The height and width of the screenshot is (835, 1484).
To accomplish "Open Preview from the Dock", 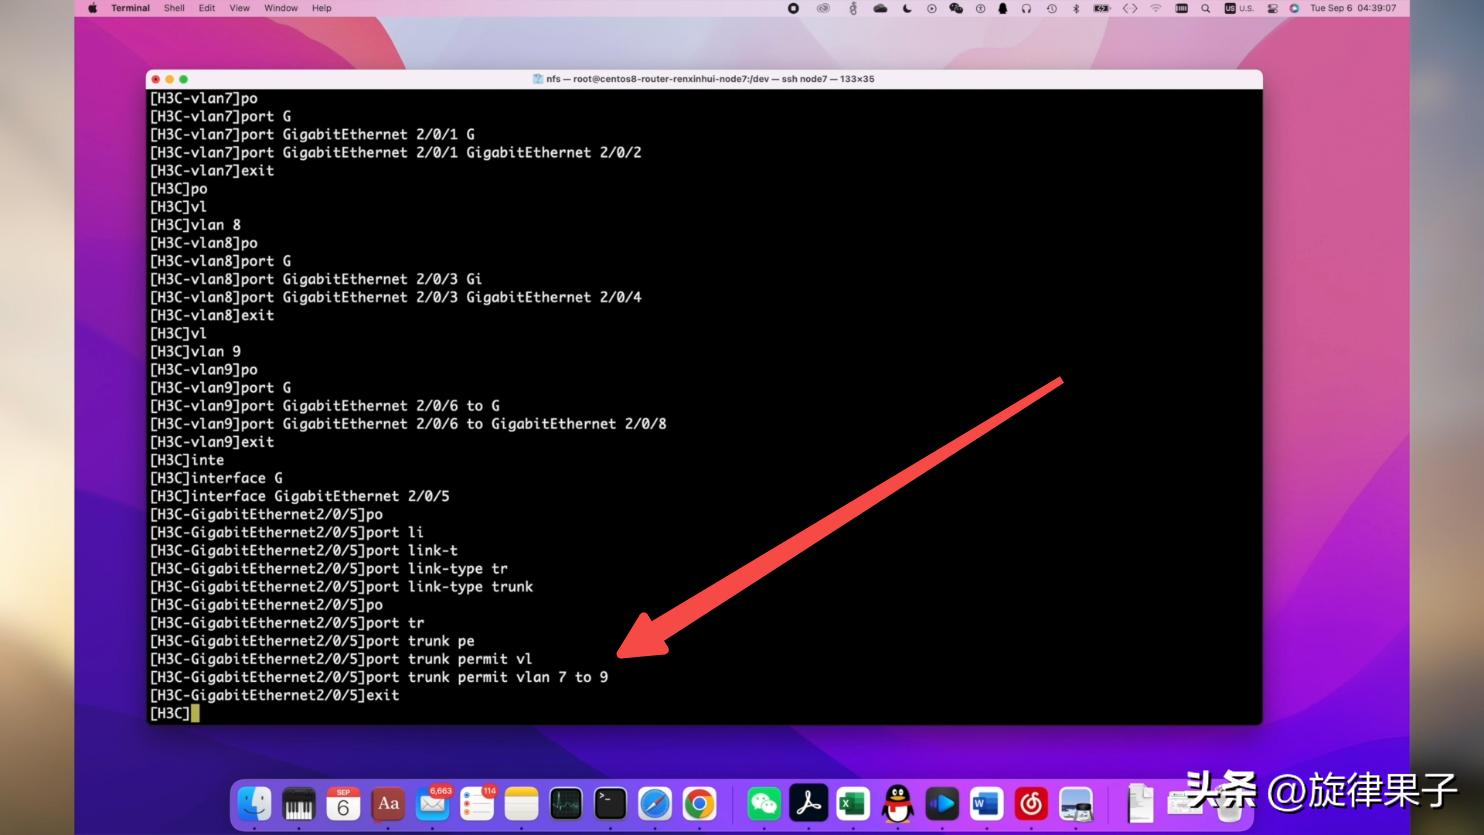I will click(x=1076, y=803).
